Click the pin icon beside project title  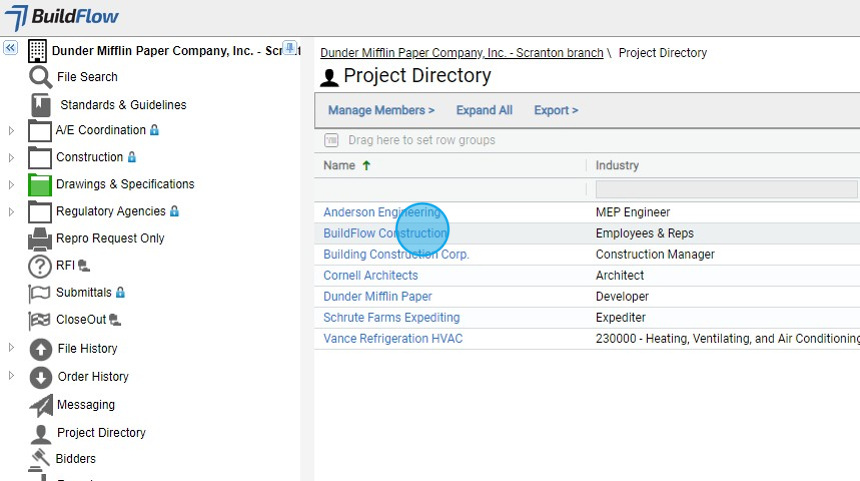290,47
